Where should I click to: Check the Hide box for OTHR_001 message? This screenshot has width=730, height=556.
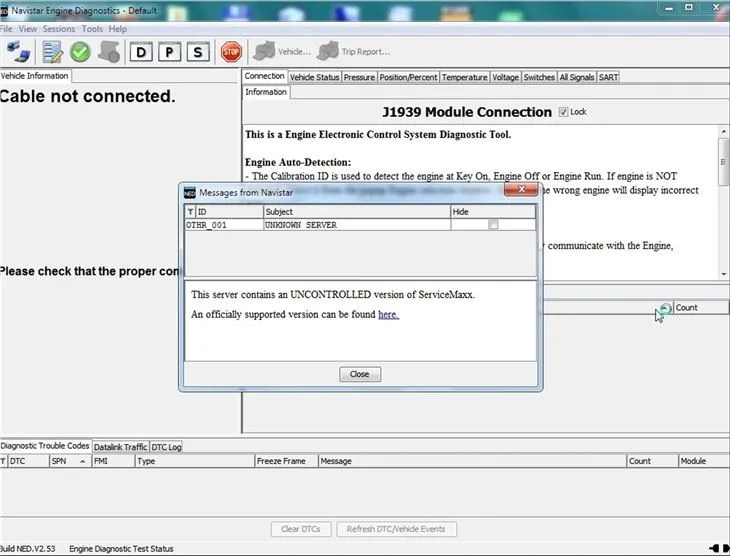pyautogui.click(x=493, y=225)
